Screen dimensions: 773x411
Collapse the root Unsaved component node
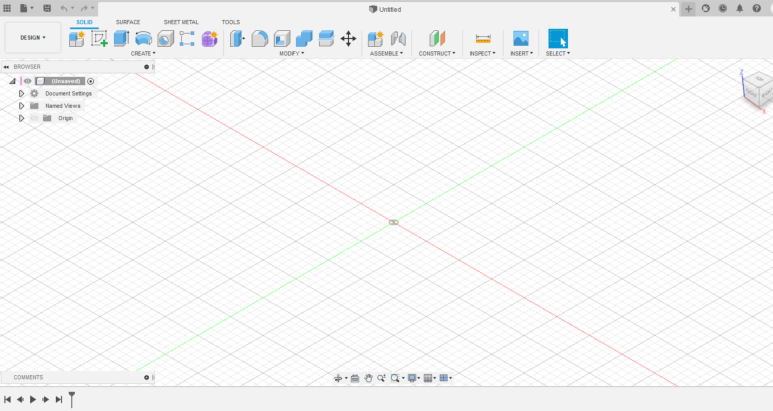click(13, 81)
